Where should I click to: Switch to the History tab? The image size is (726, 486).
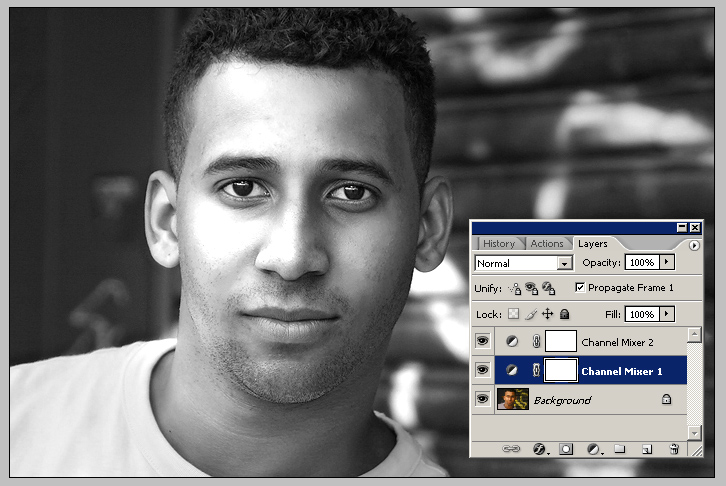[499, 243]
